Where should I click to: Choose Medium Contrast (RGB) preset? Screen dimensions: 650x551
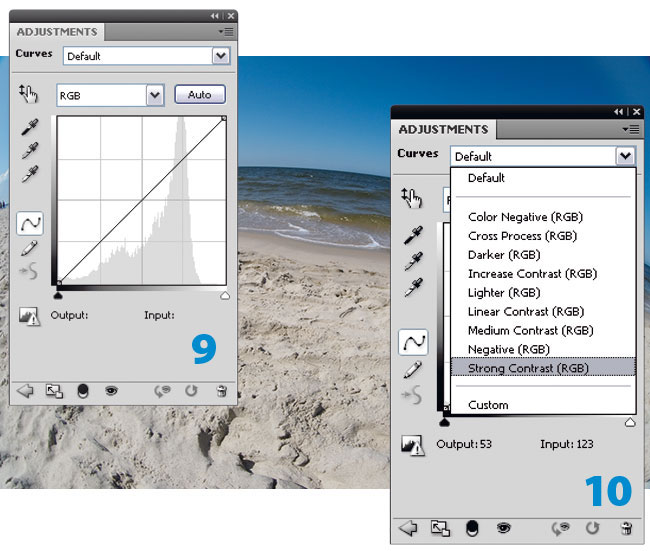[x=543, y=331]
